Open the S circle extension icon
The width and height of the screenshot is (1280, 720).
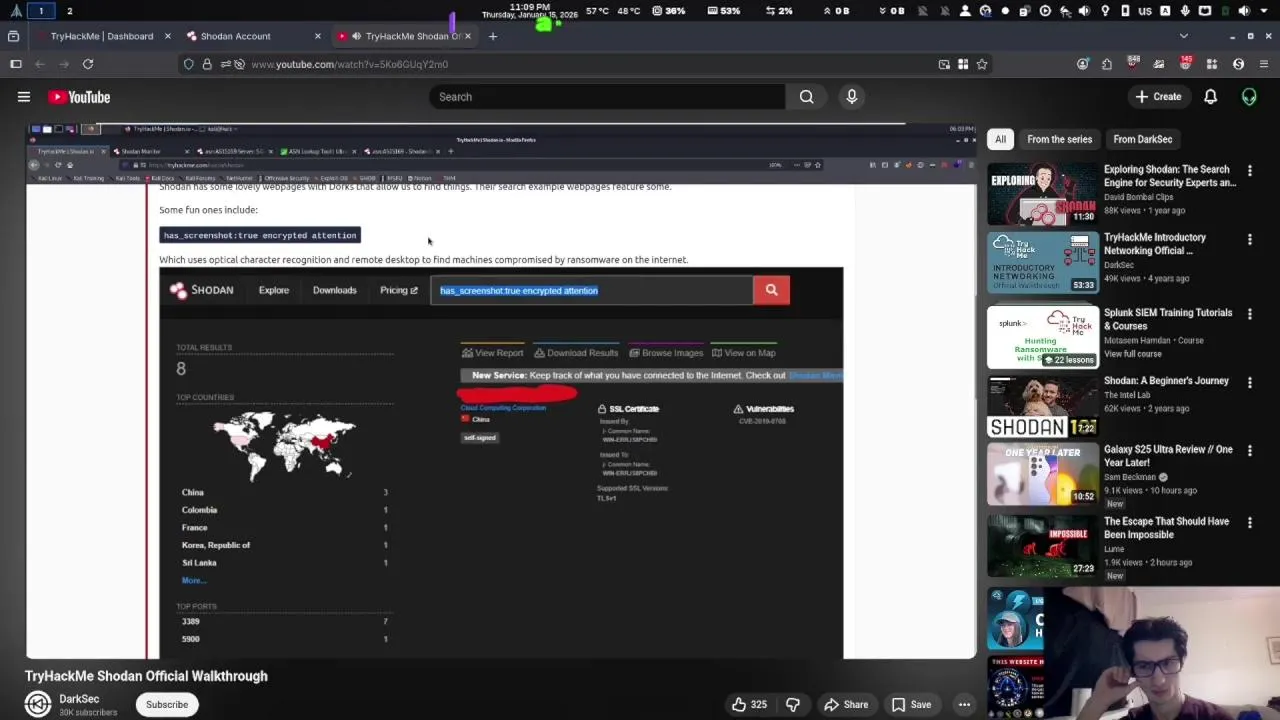click(x=1238, y=64)
